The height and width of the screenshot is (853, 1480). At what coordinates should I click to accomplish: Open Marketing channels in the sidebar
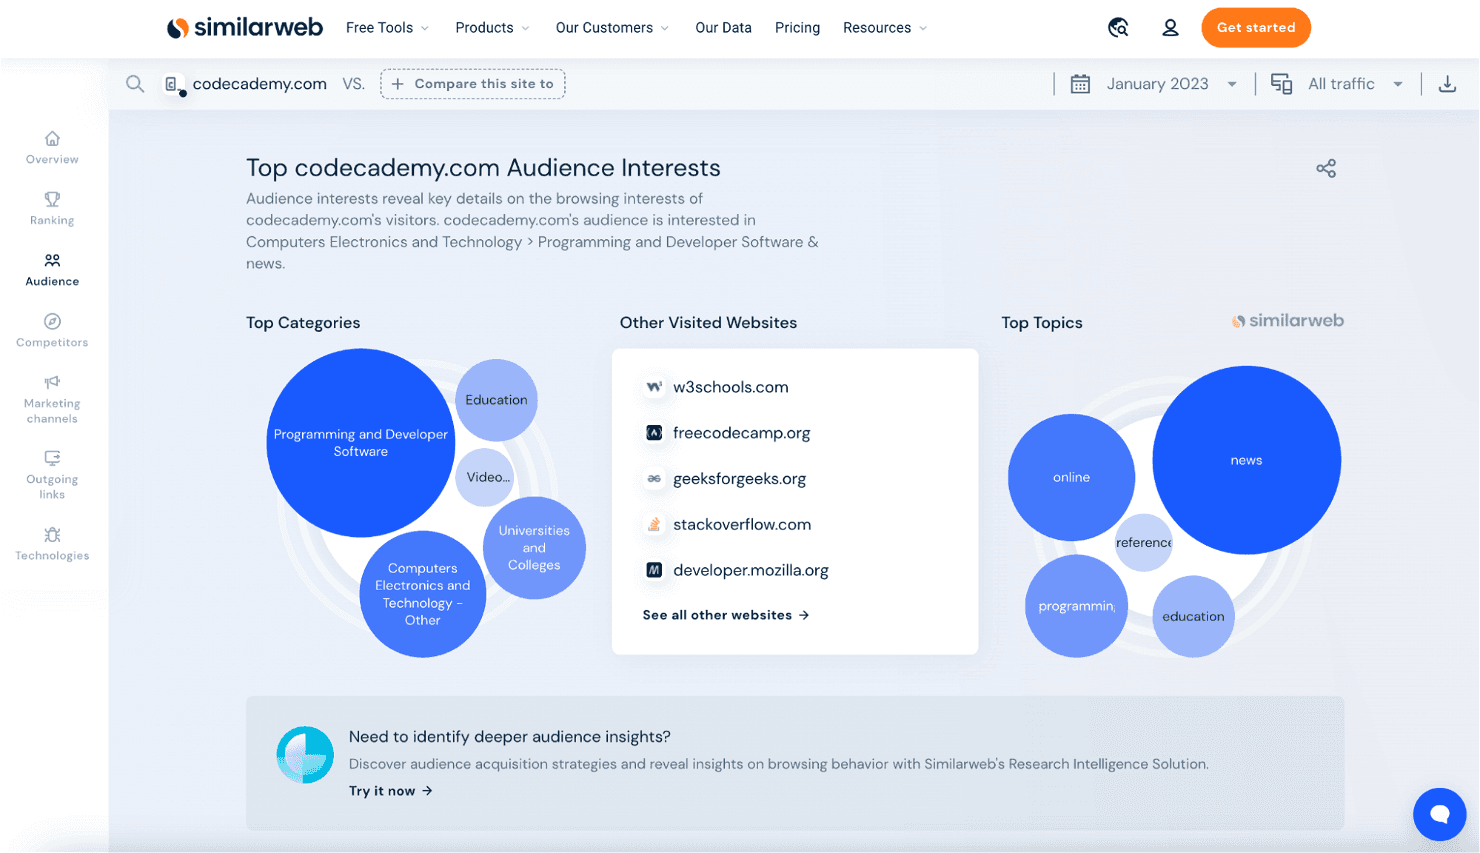(x=52, y=400)
